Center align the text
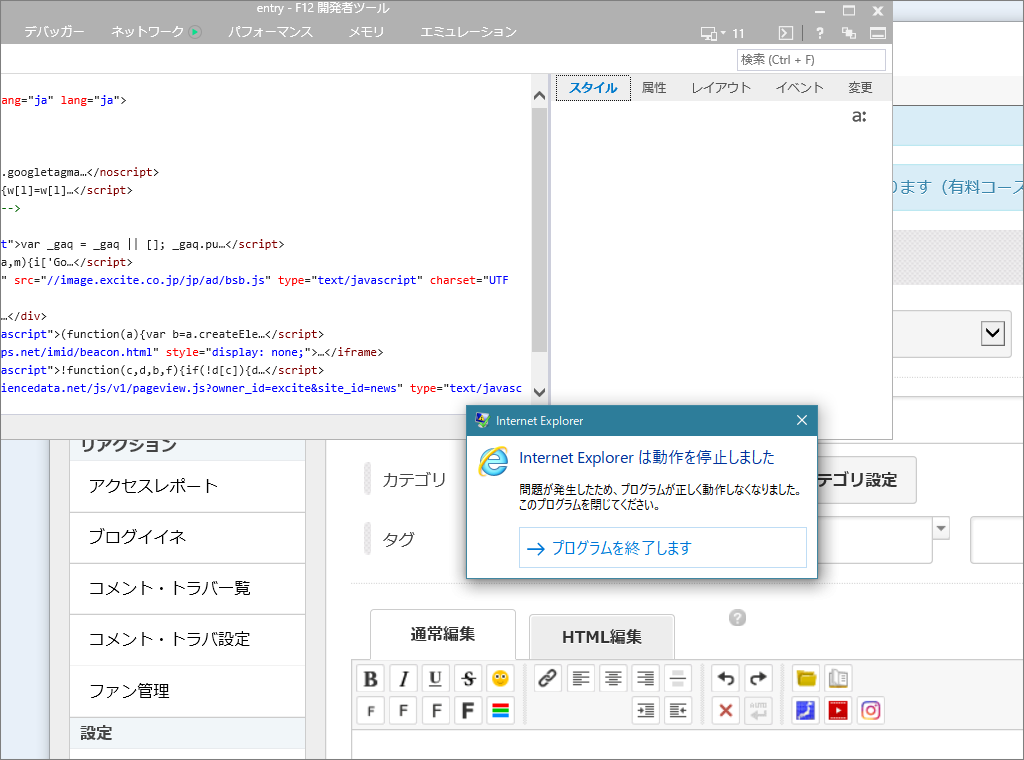 613,679
